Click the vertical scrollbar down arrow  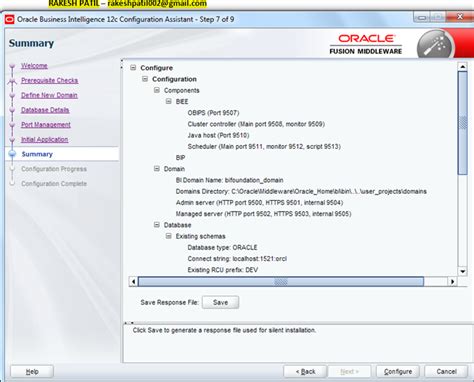463,271
